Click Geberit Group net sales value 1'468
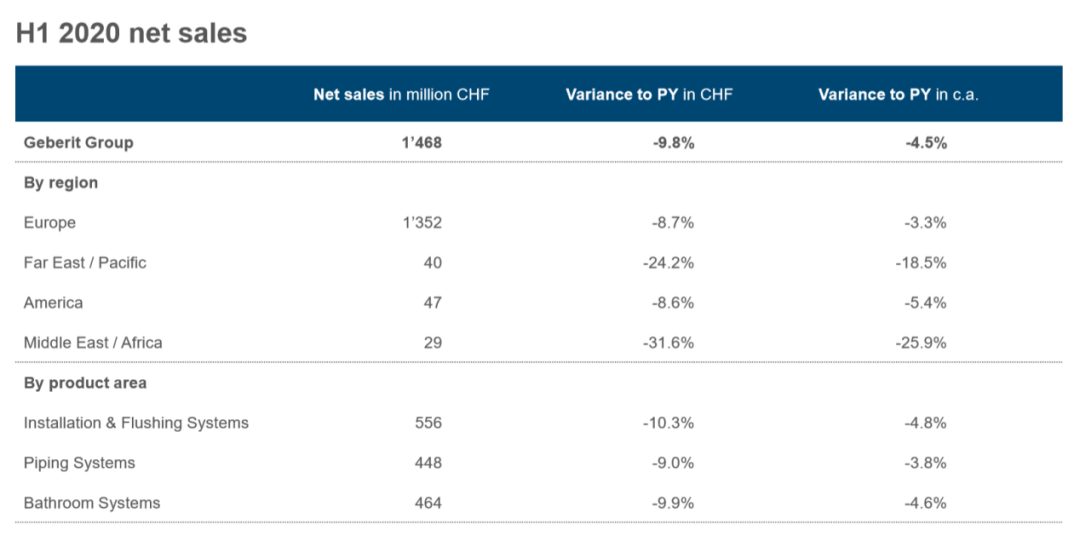The height and width of the screenshot is (536, 1080). click(x=421, y=142)
